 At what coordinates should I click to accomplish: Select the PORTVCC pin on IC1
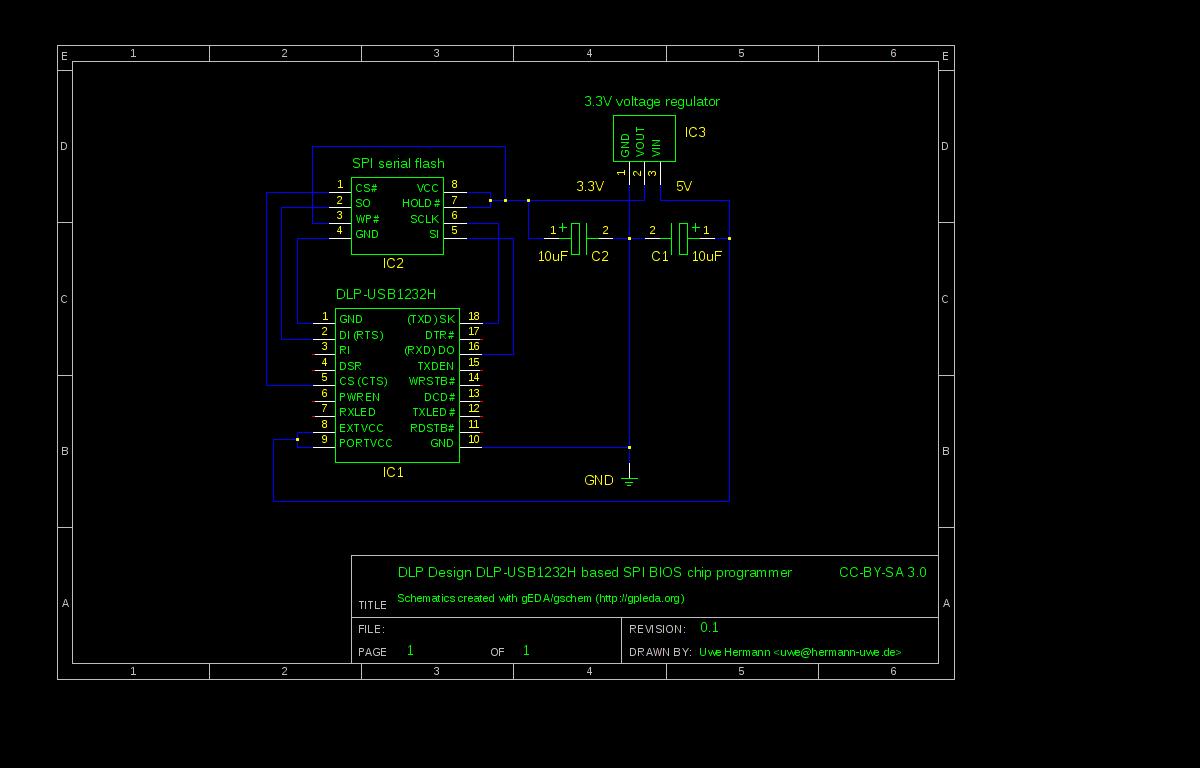coord(366,443)
